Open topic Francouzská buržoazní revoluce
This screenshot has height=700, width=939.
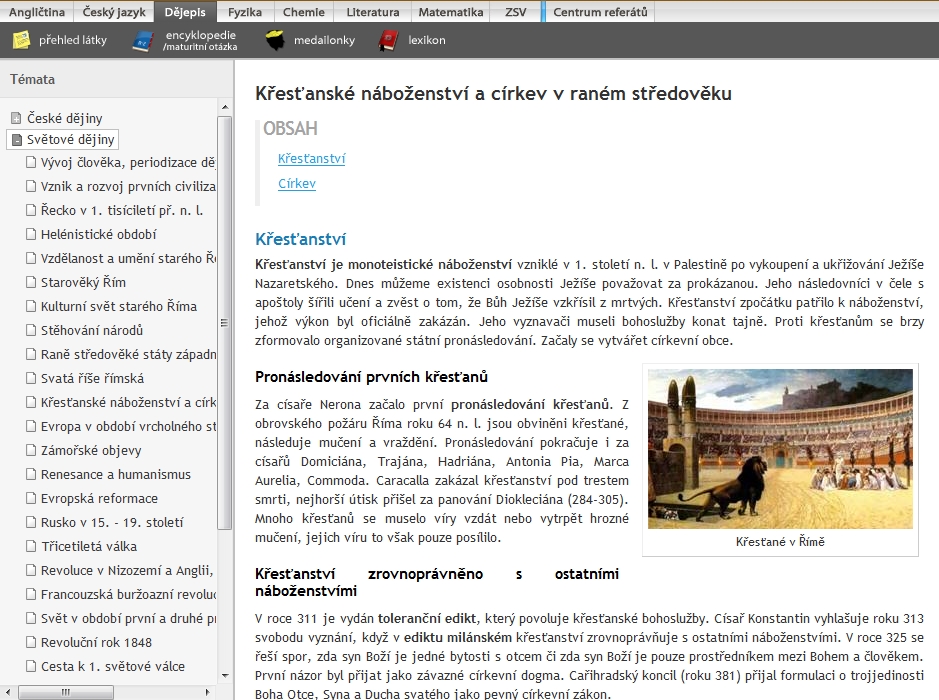pos(128,594)
